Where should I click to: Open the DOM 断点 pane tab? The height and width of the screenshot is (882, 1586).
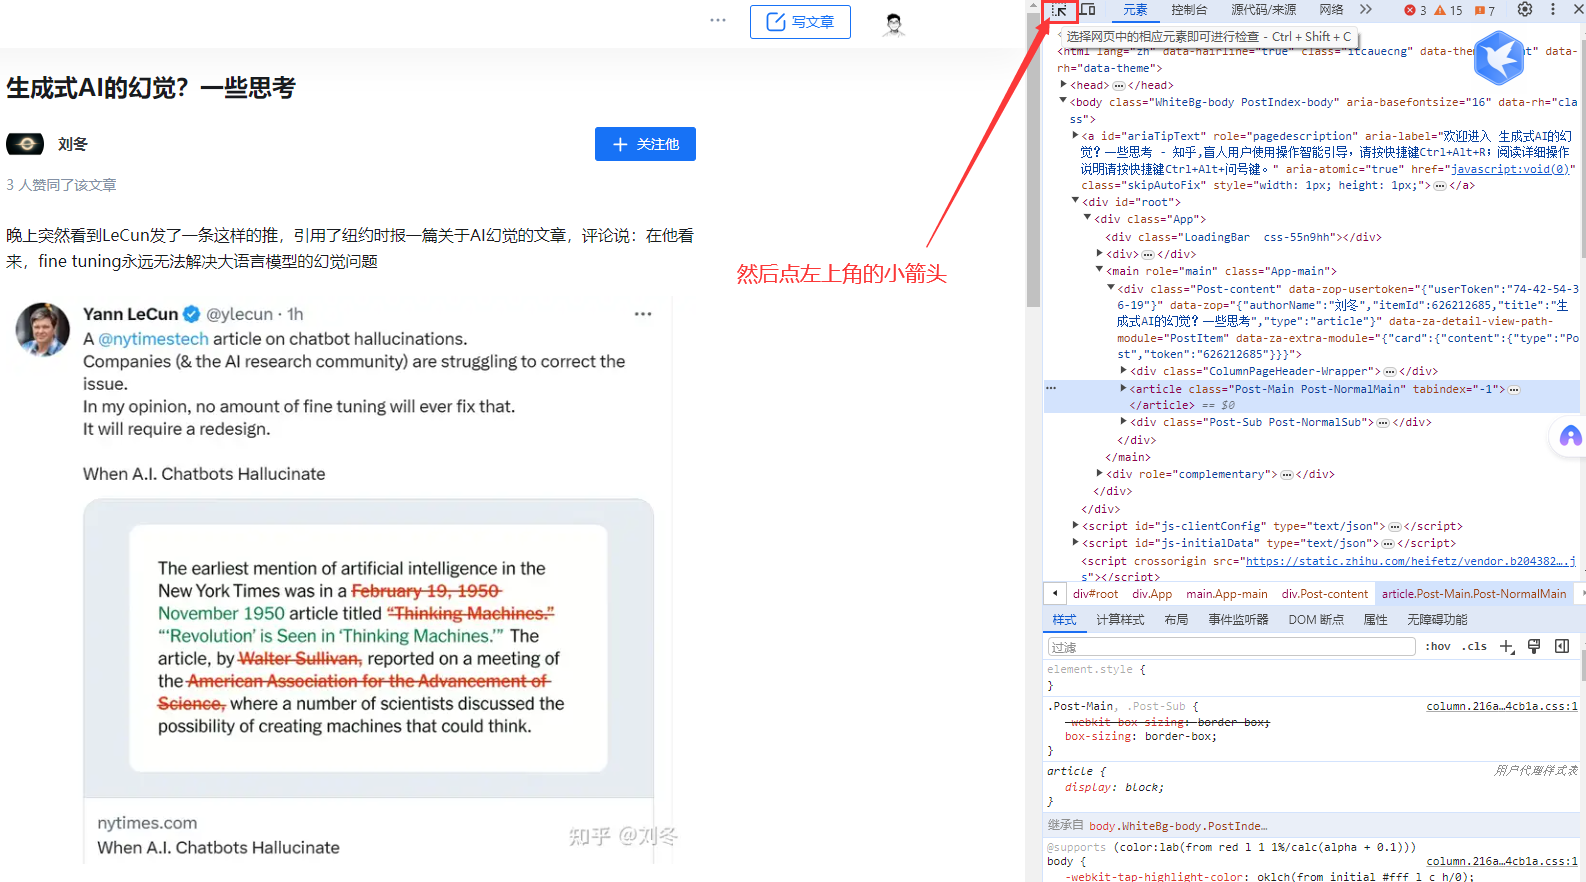pyautogui.click(x=1316, y=620)
